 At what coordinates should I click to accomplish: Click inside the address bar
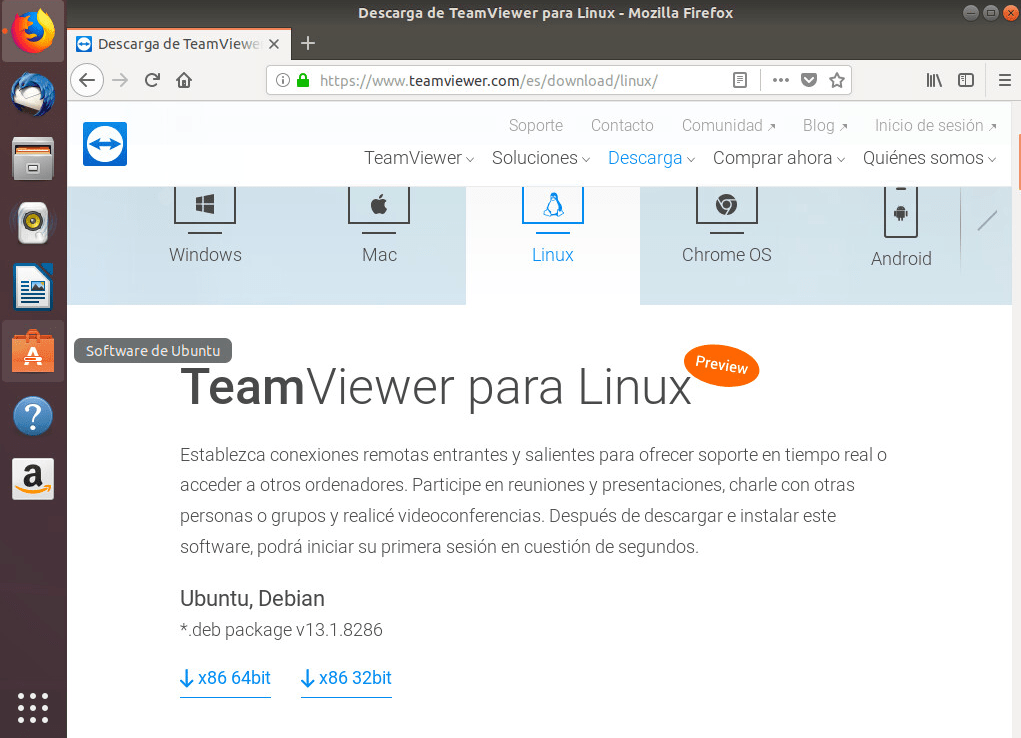tap(500, 80)
